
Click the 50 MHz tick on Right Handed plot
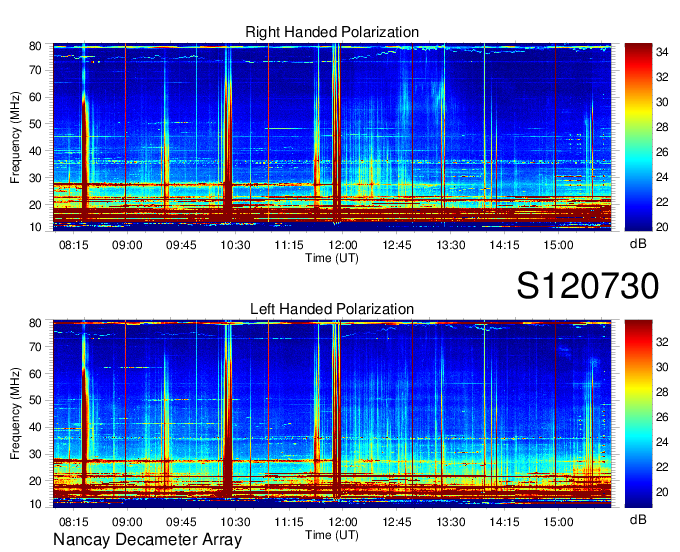35,124
